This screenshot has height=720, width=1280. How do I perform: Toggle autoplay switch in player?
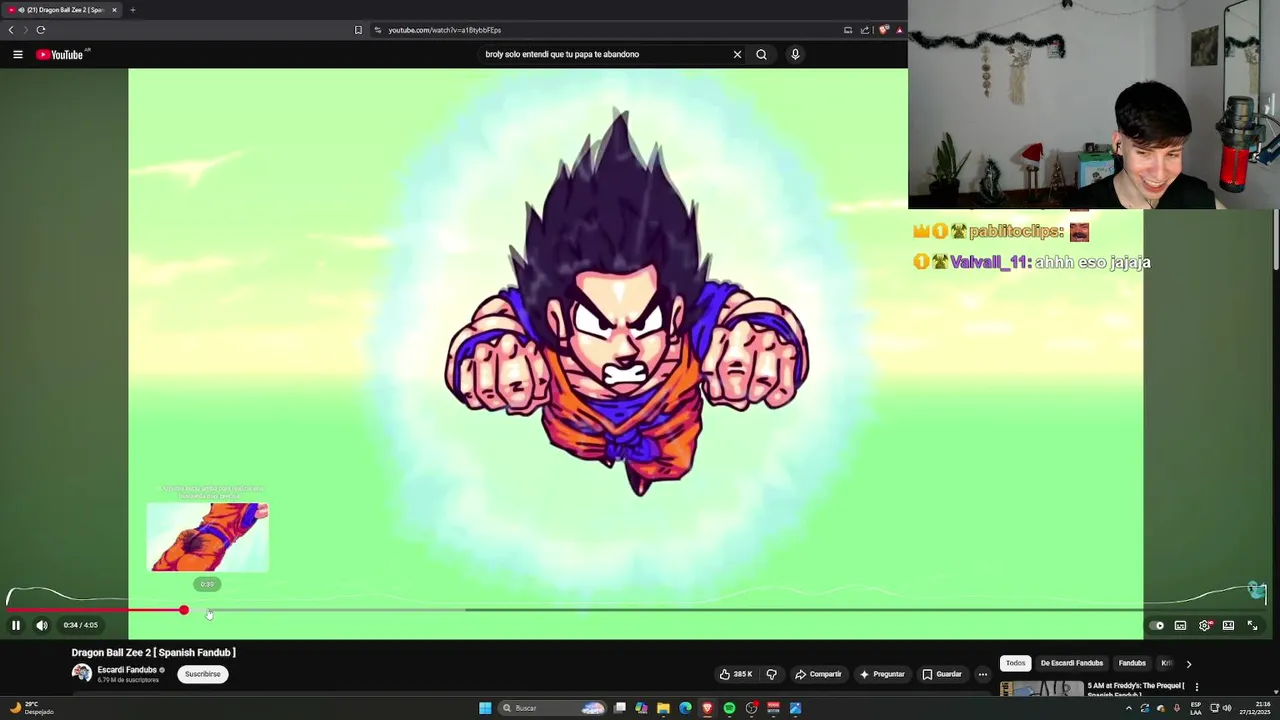pos(1156,625)
